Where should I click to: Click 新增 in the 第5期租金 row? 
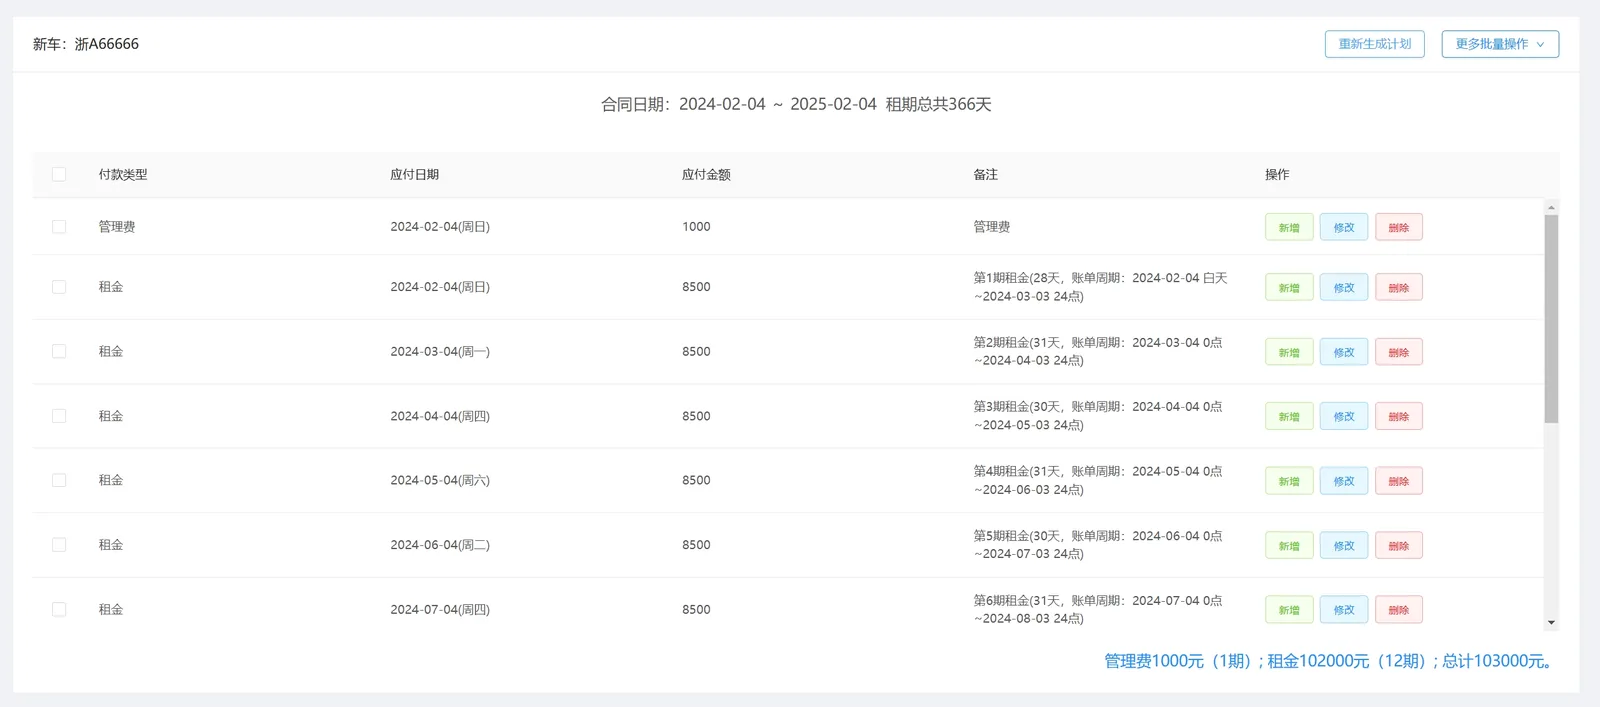(1289, 545)
